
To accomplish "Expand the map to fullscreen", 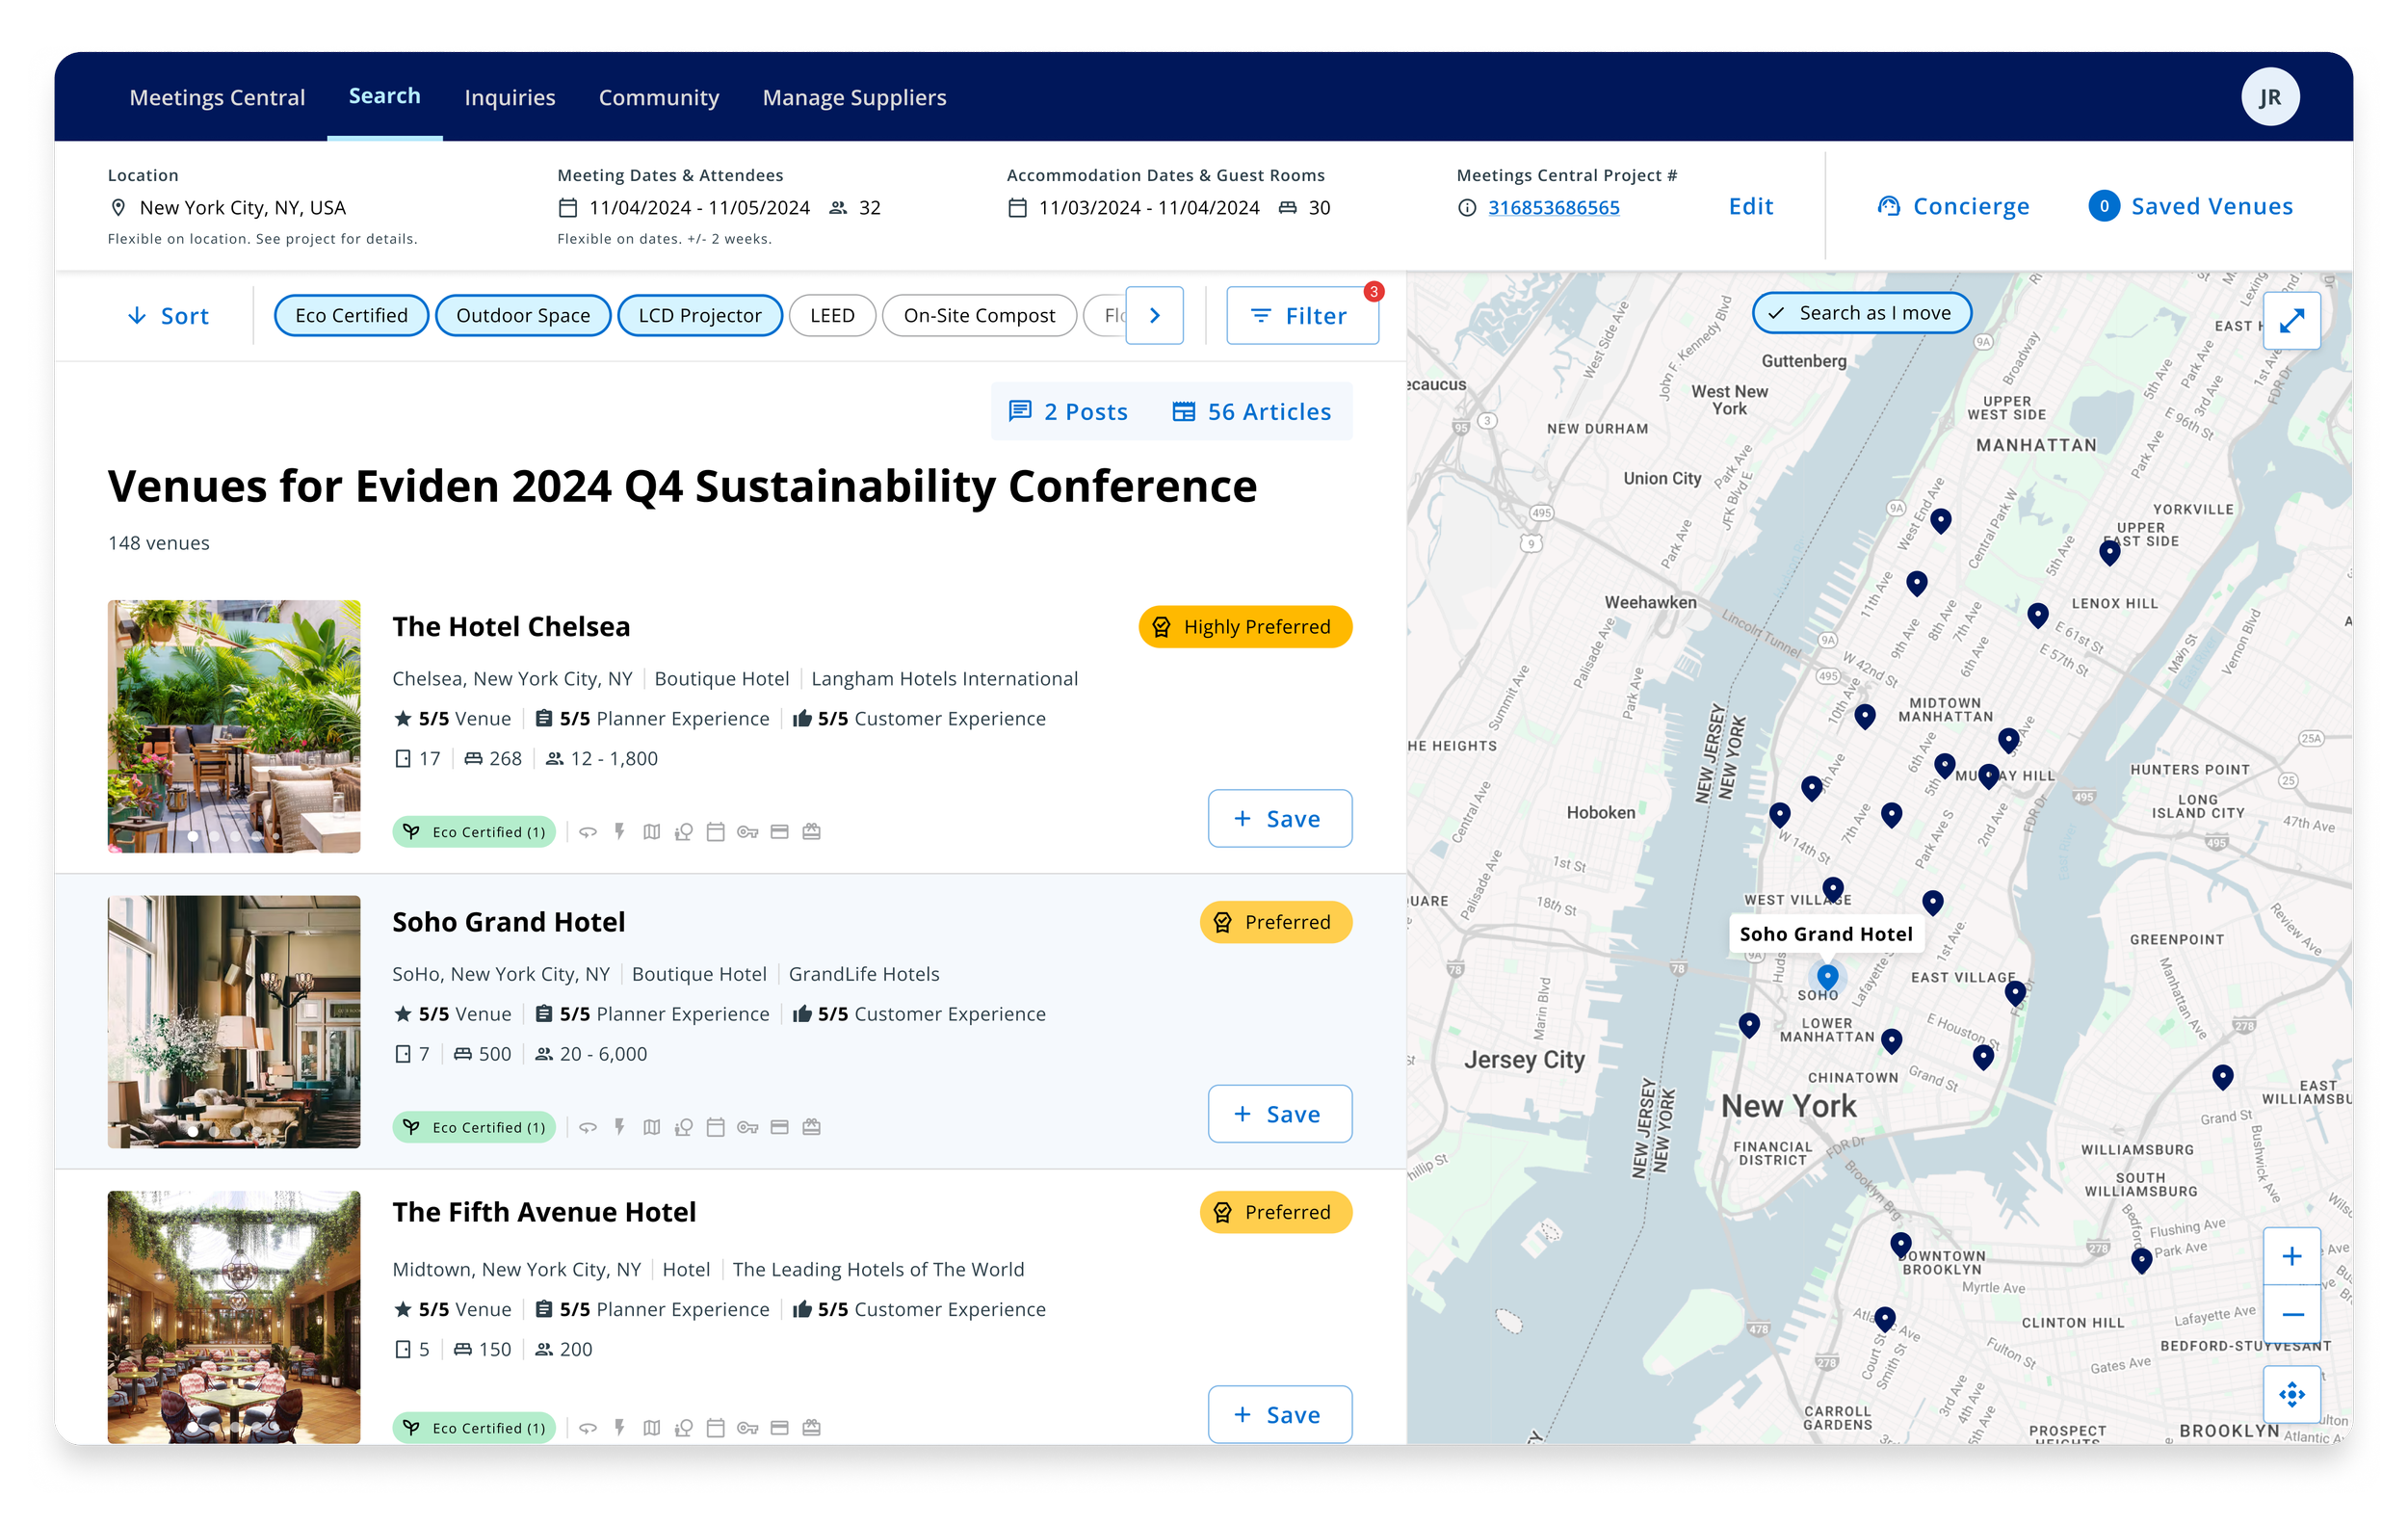I will click(2291, 321).
